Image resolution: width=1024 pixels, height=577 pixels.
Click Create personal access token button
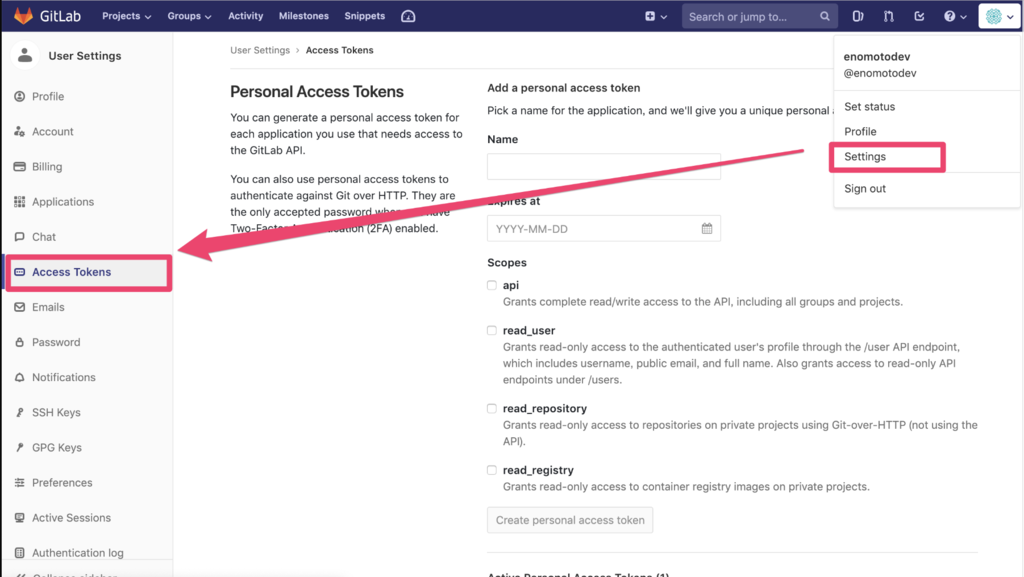[x=569, y=520]
